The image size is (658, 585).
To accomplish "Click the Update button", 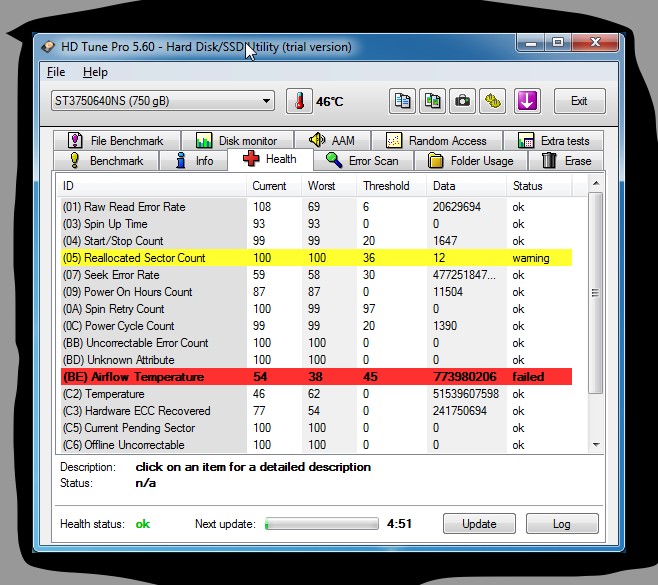I will pos(479,524).
